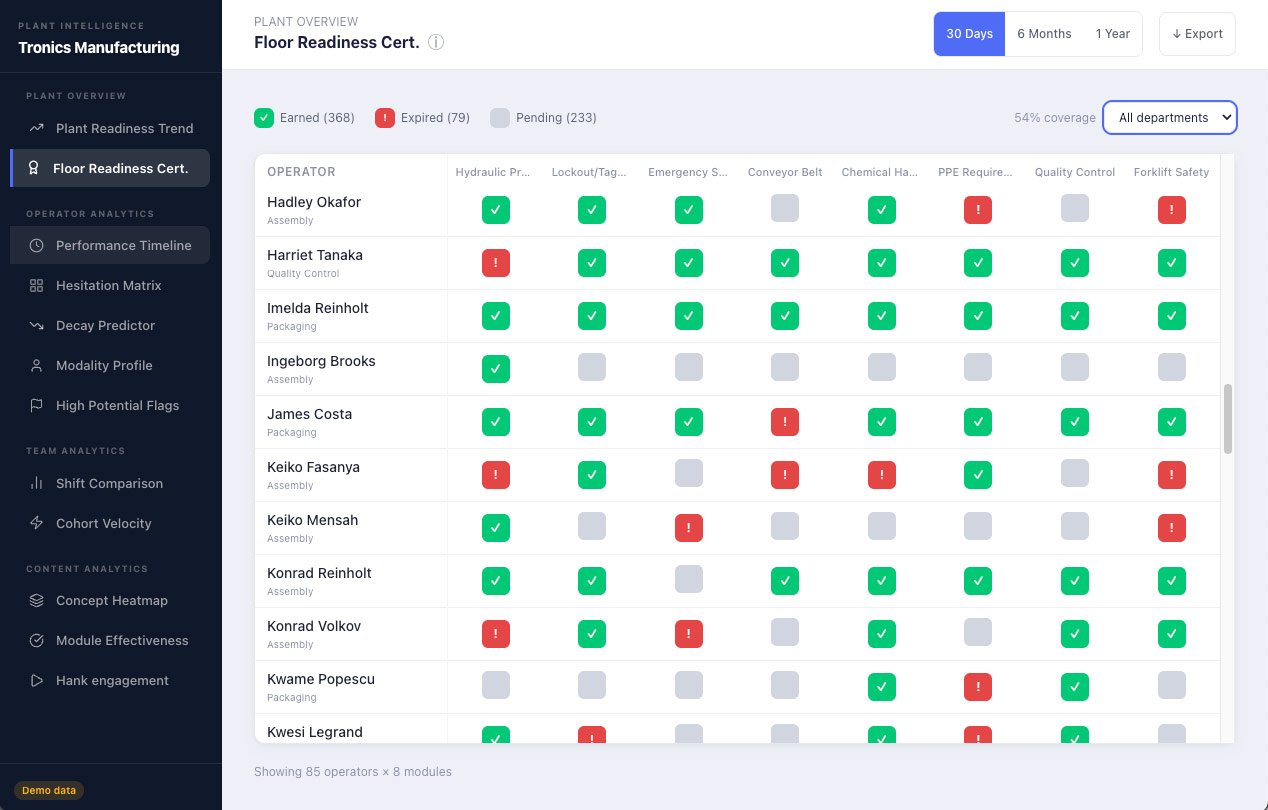1268x810 pixels.
Task: Click the High Potential Flags flag icon
Action: point(37,405)
